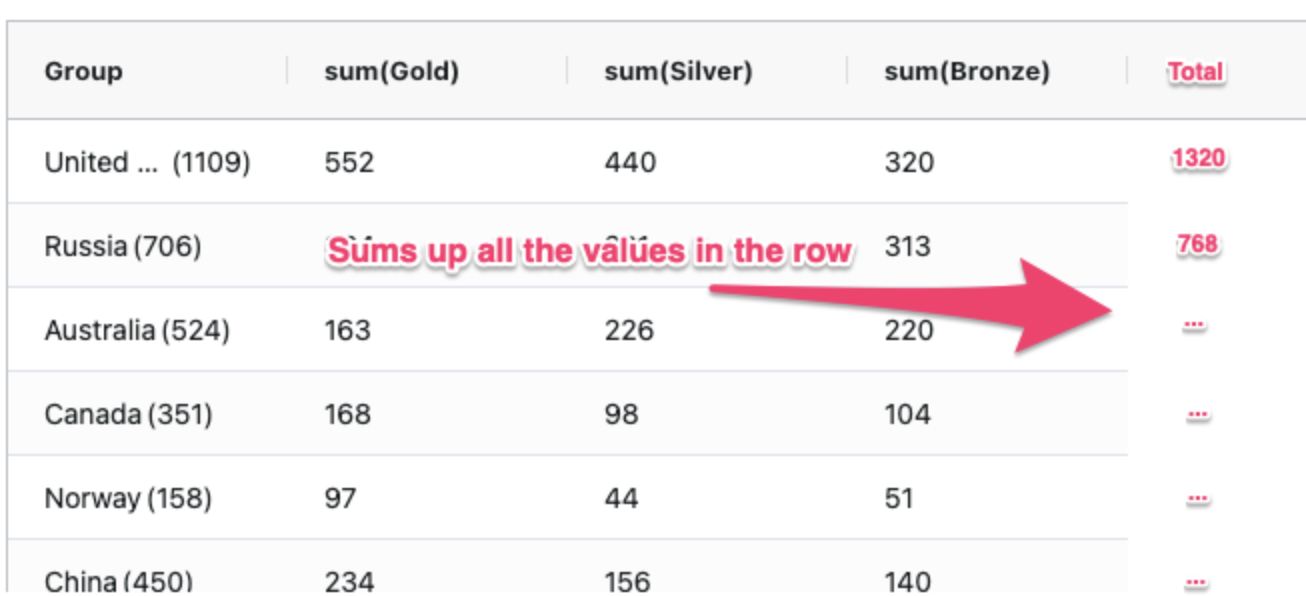The height and width of the screenshot is (596, 1306).
Task: Select Russia's bronze cell showing 313
Action: pos(908,246)
